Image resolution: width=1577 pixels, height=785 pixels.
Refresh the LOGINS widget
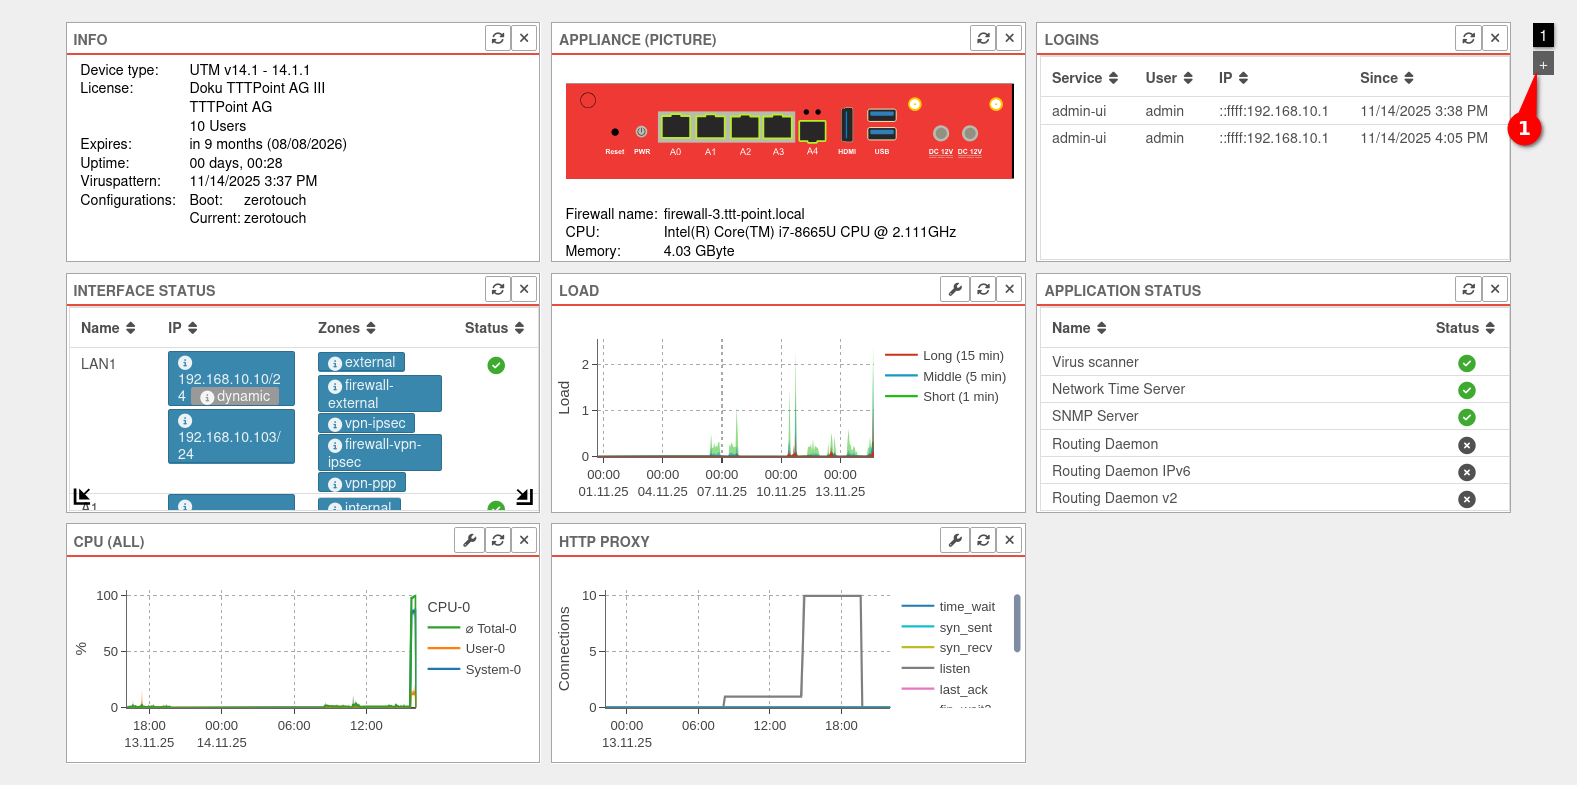(1468, 38)
